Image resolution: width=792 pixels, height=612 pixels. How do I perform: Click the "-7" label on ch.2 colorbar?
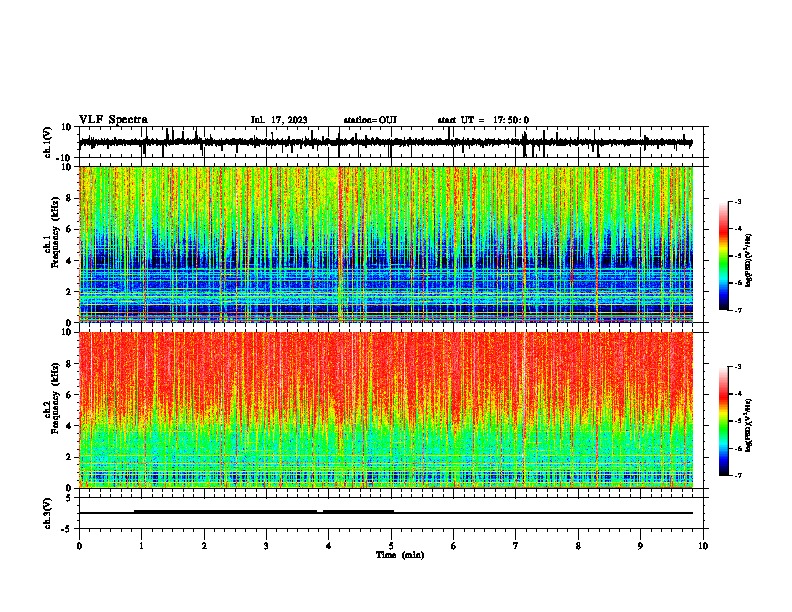pyautogui.click(x=738, y=475)
